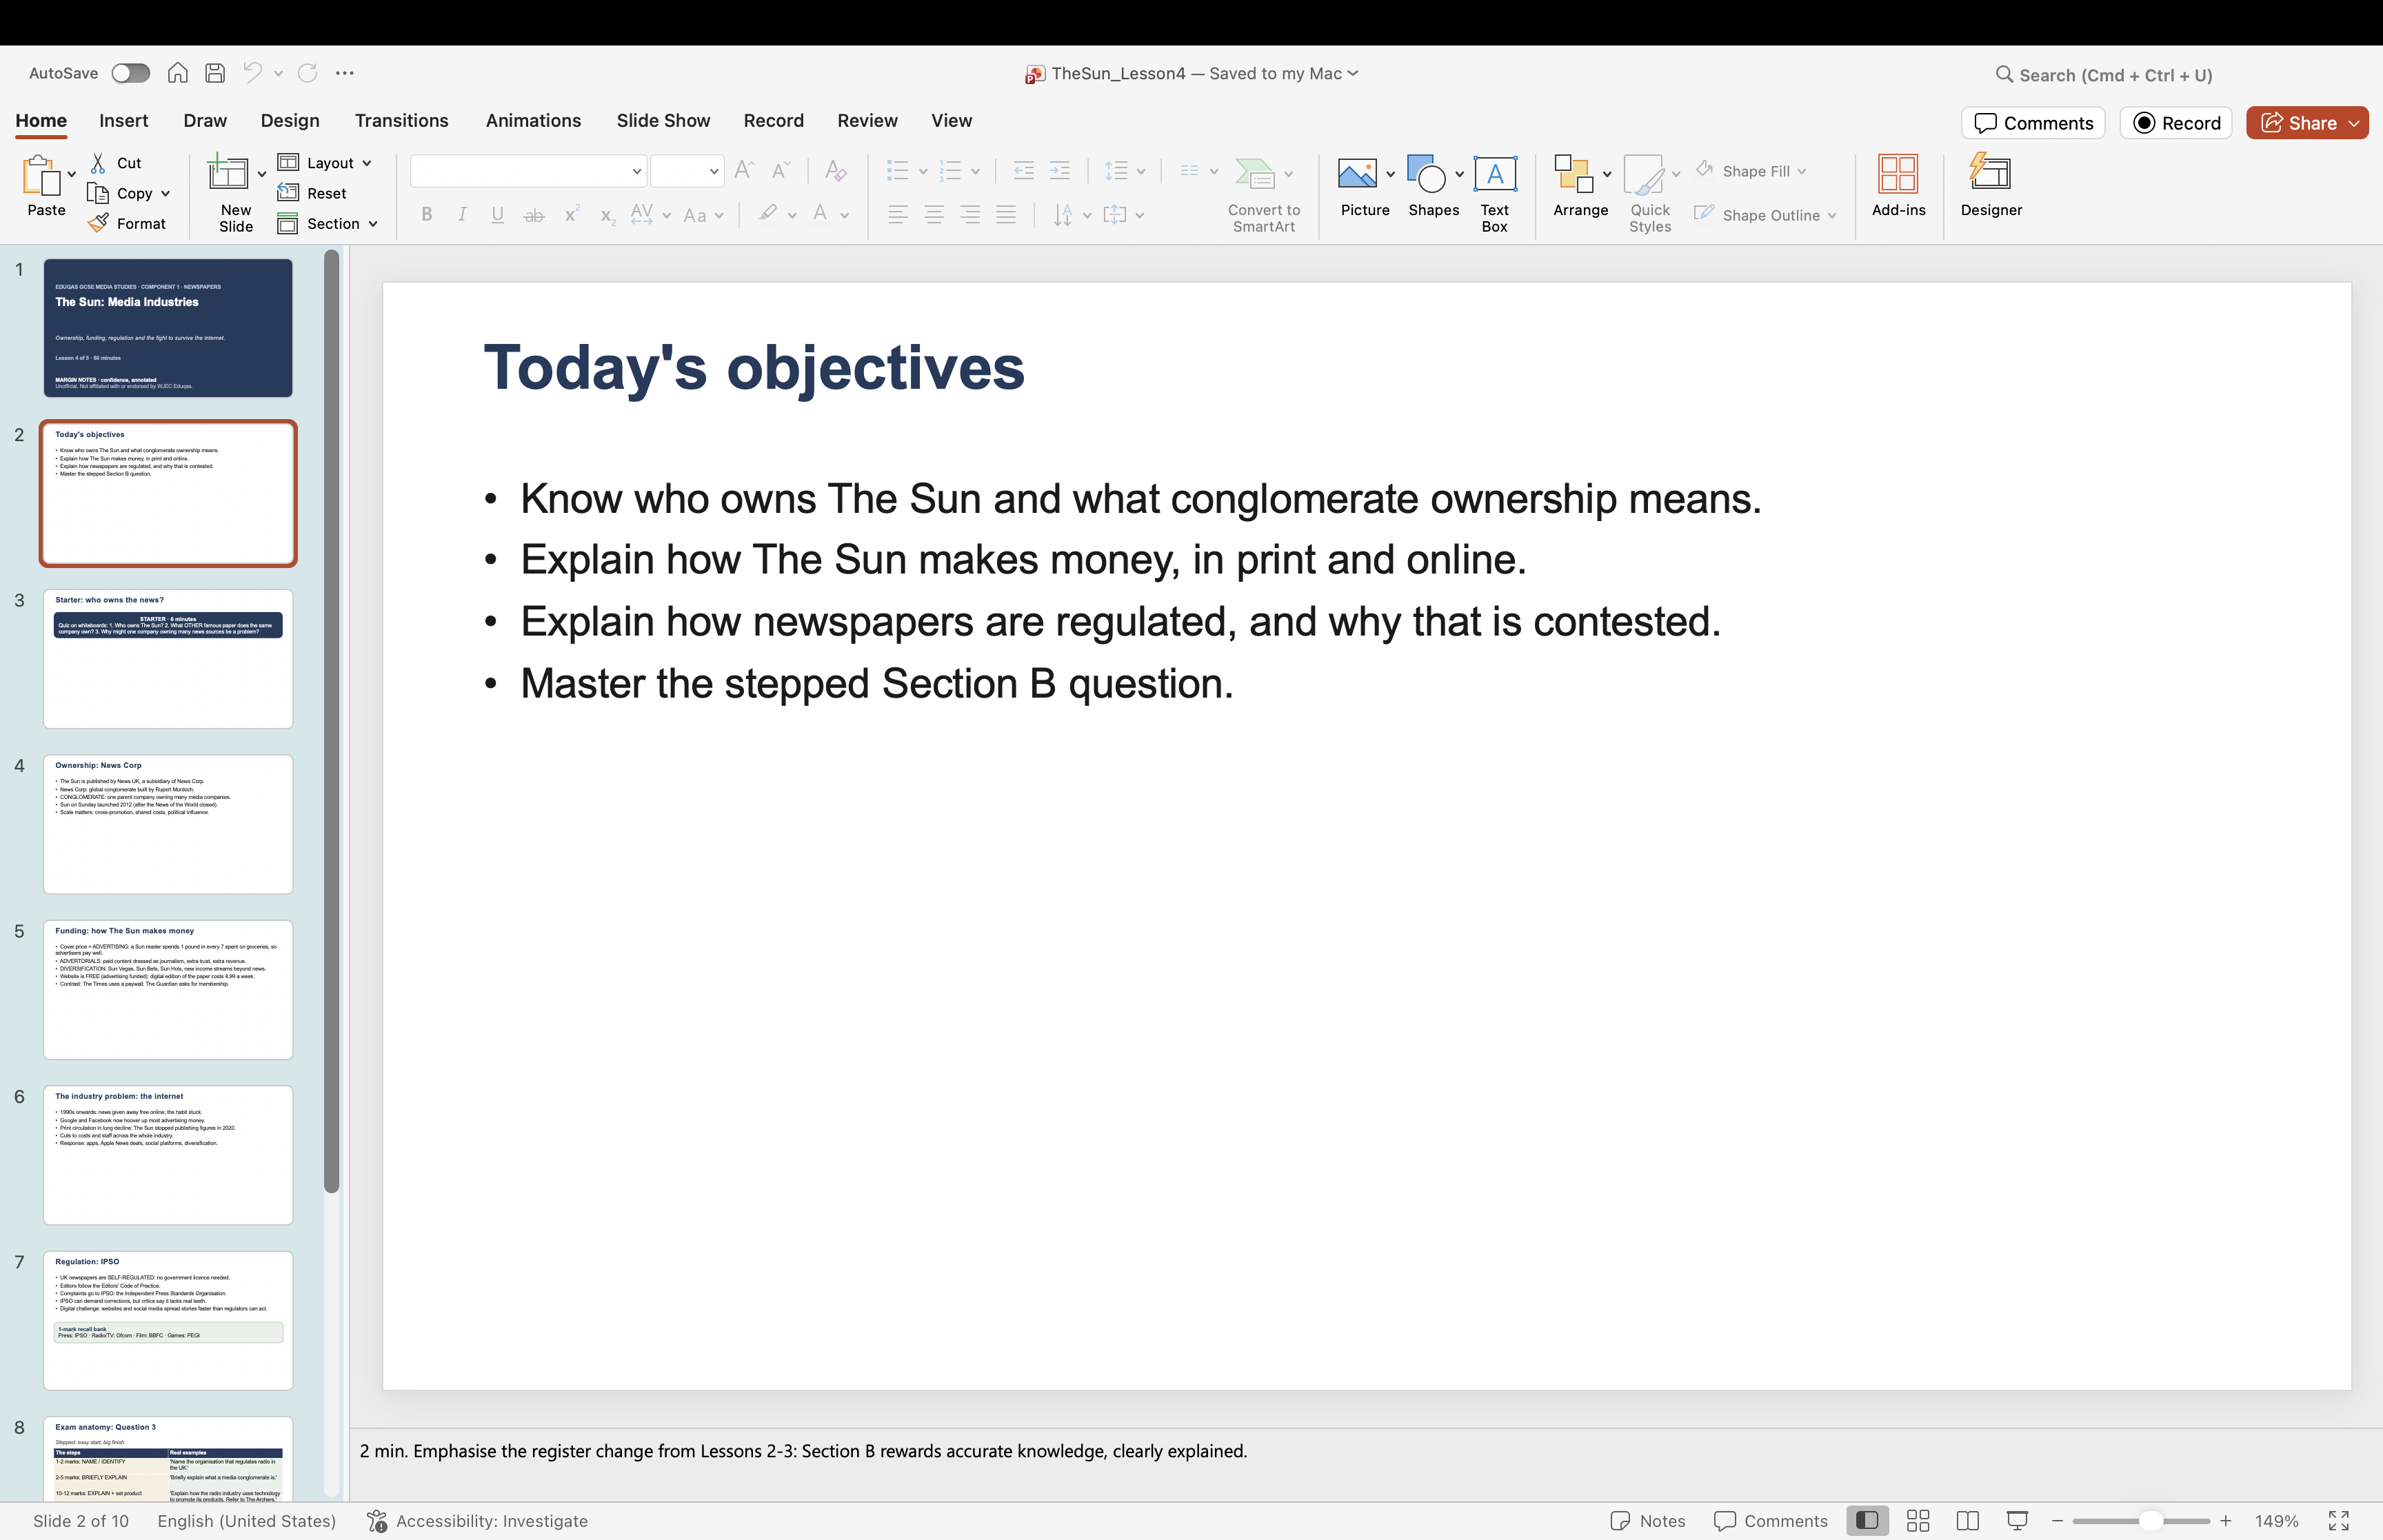Expand the Layout dropdown
This screenshot has width=2383, height=1540.
(367, 163)
